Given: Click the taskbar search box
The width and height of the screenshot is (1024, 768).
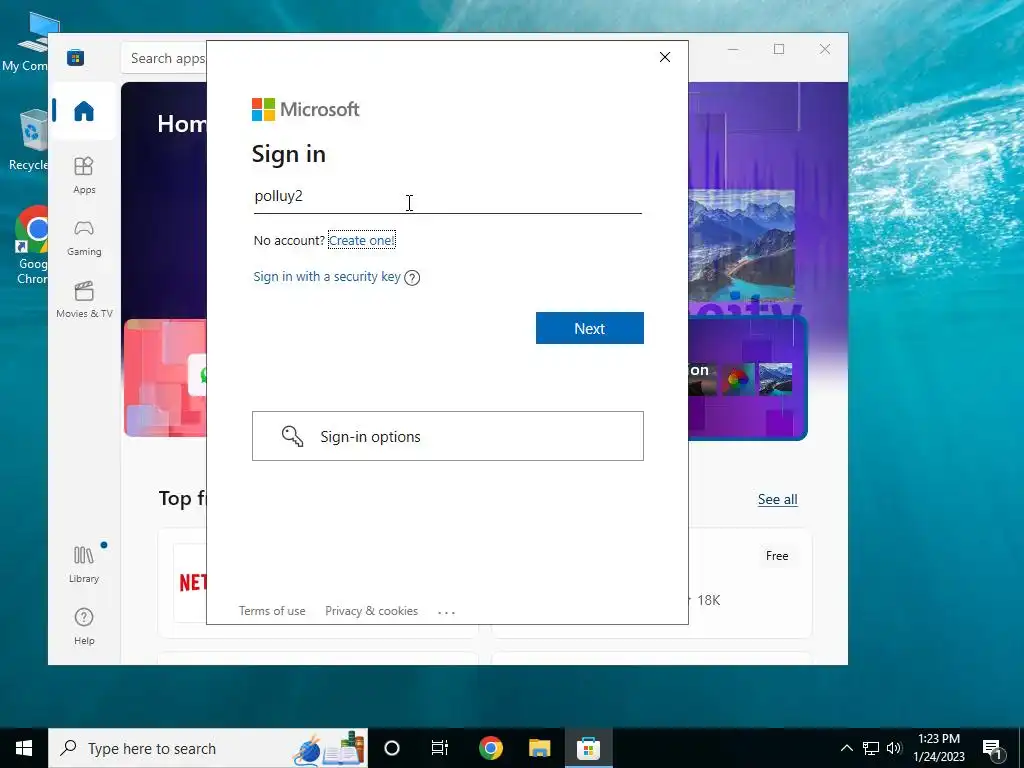Looking at the screenshot, I should [x=208, y=748].
